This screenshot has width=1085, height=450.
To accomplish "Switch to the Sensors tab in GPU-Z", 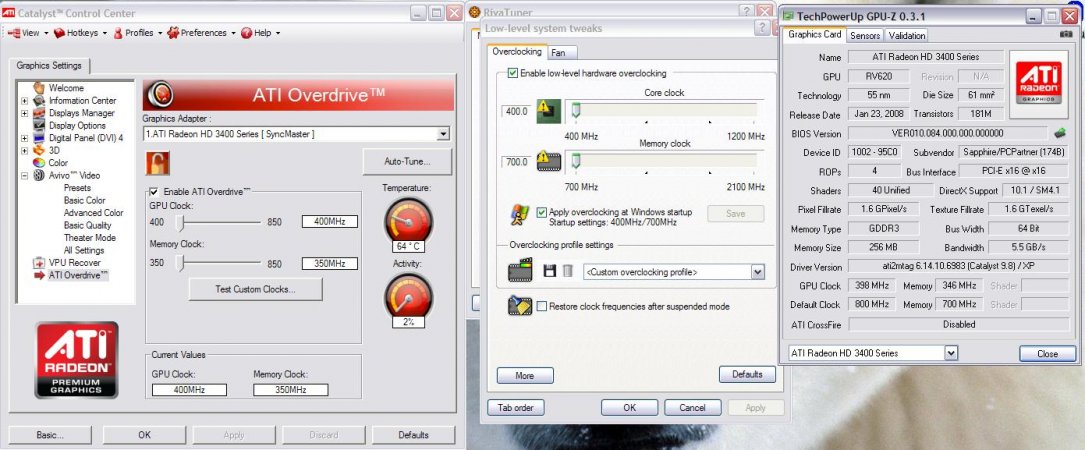I will point(865,35).
